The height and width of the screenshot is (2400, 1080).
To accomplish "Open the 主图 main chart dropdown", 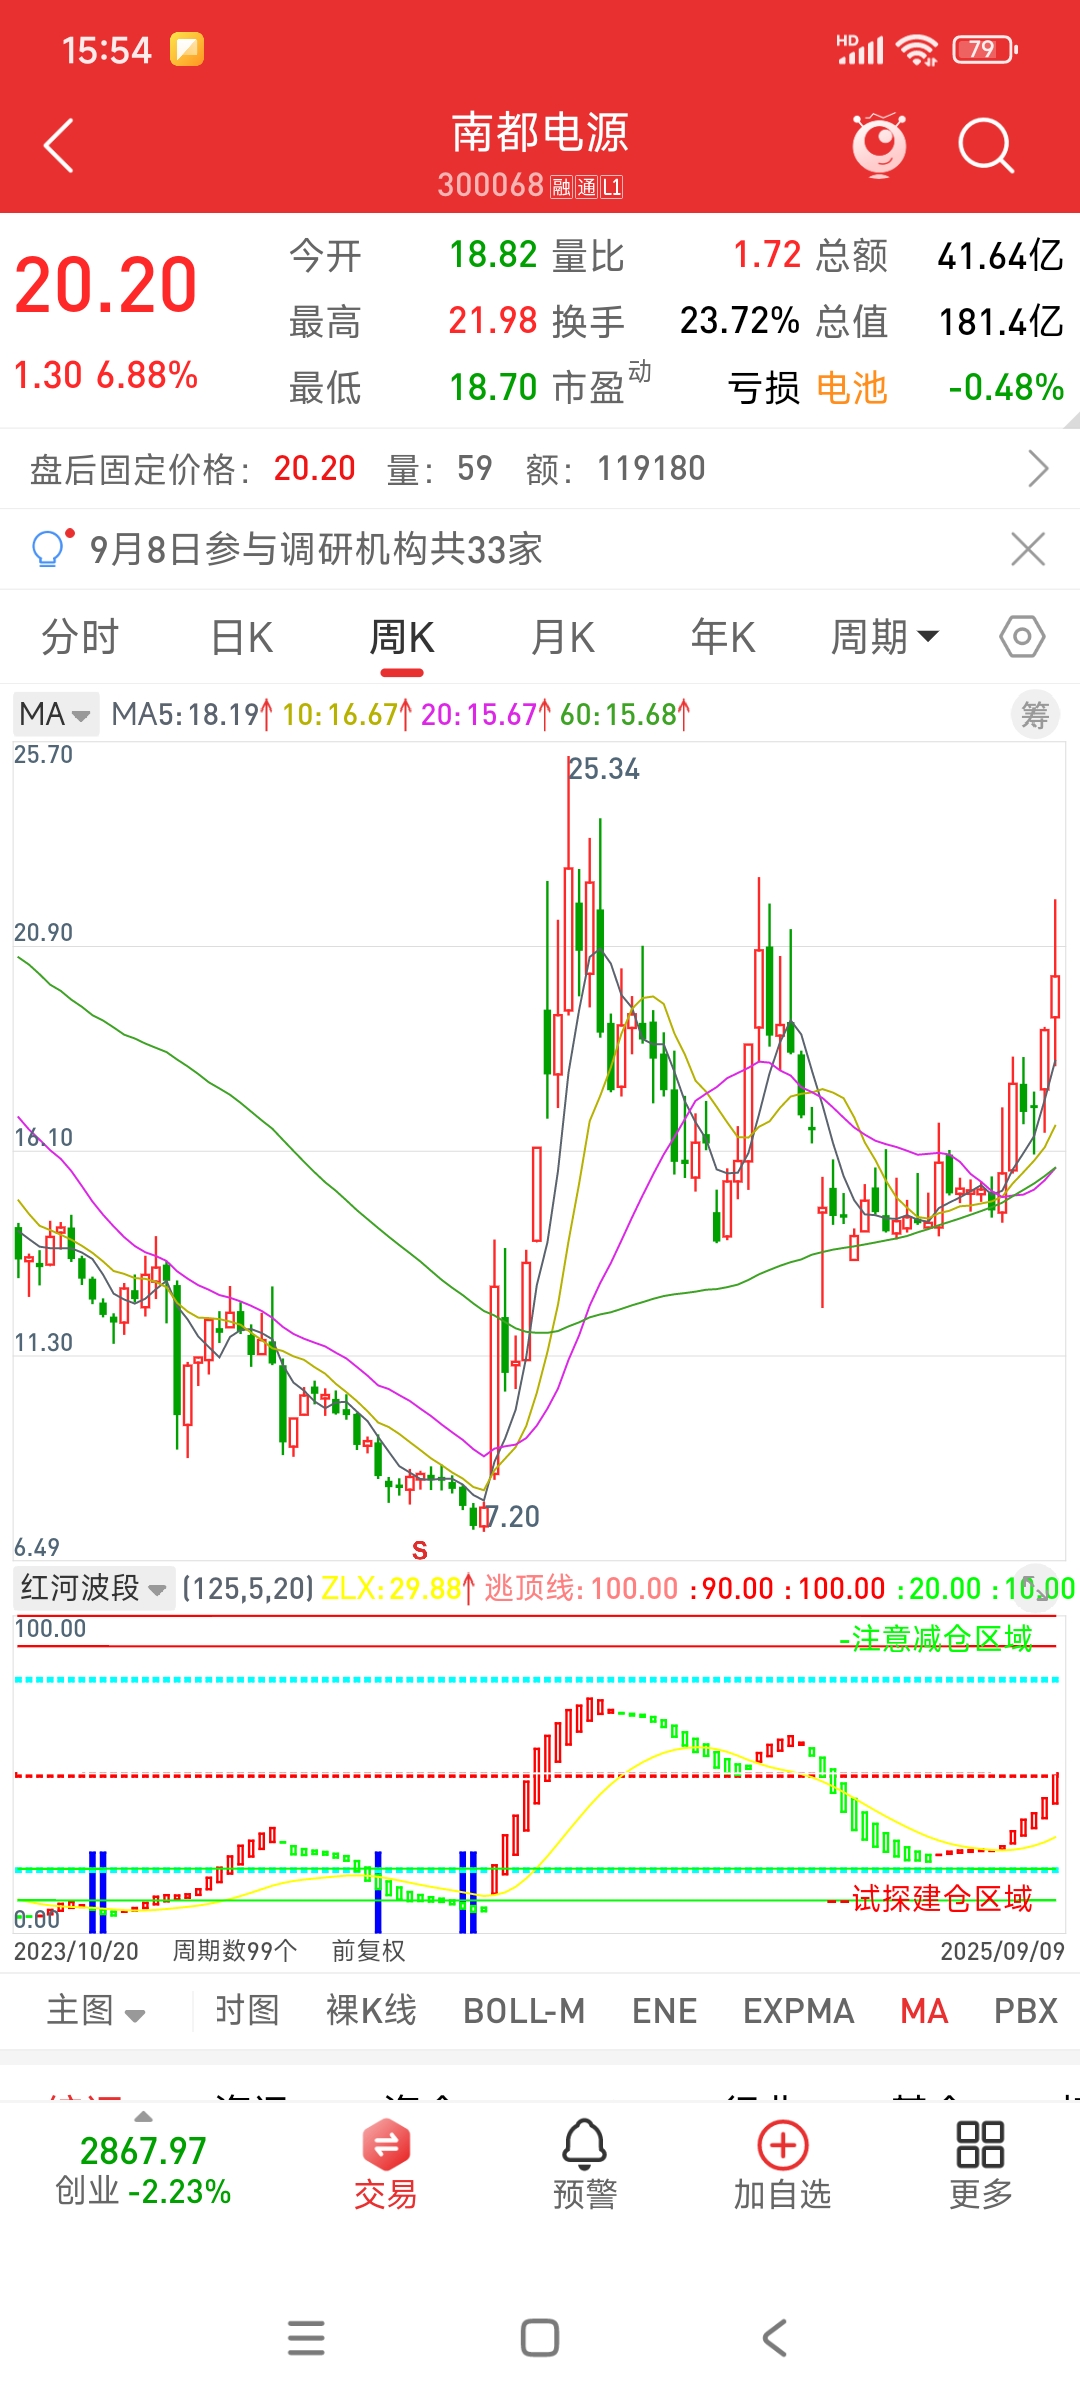I will tap(96, 2010).
